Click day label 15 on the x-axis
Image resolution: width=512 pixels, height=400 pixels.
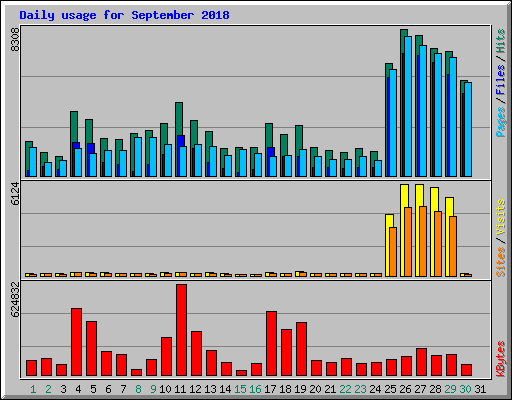tap(240, 389)
